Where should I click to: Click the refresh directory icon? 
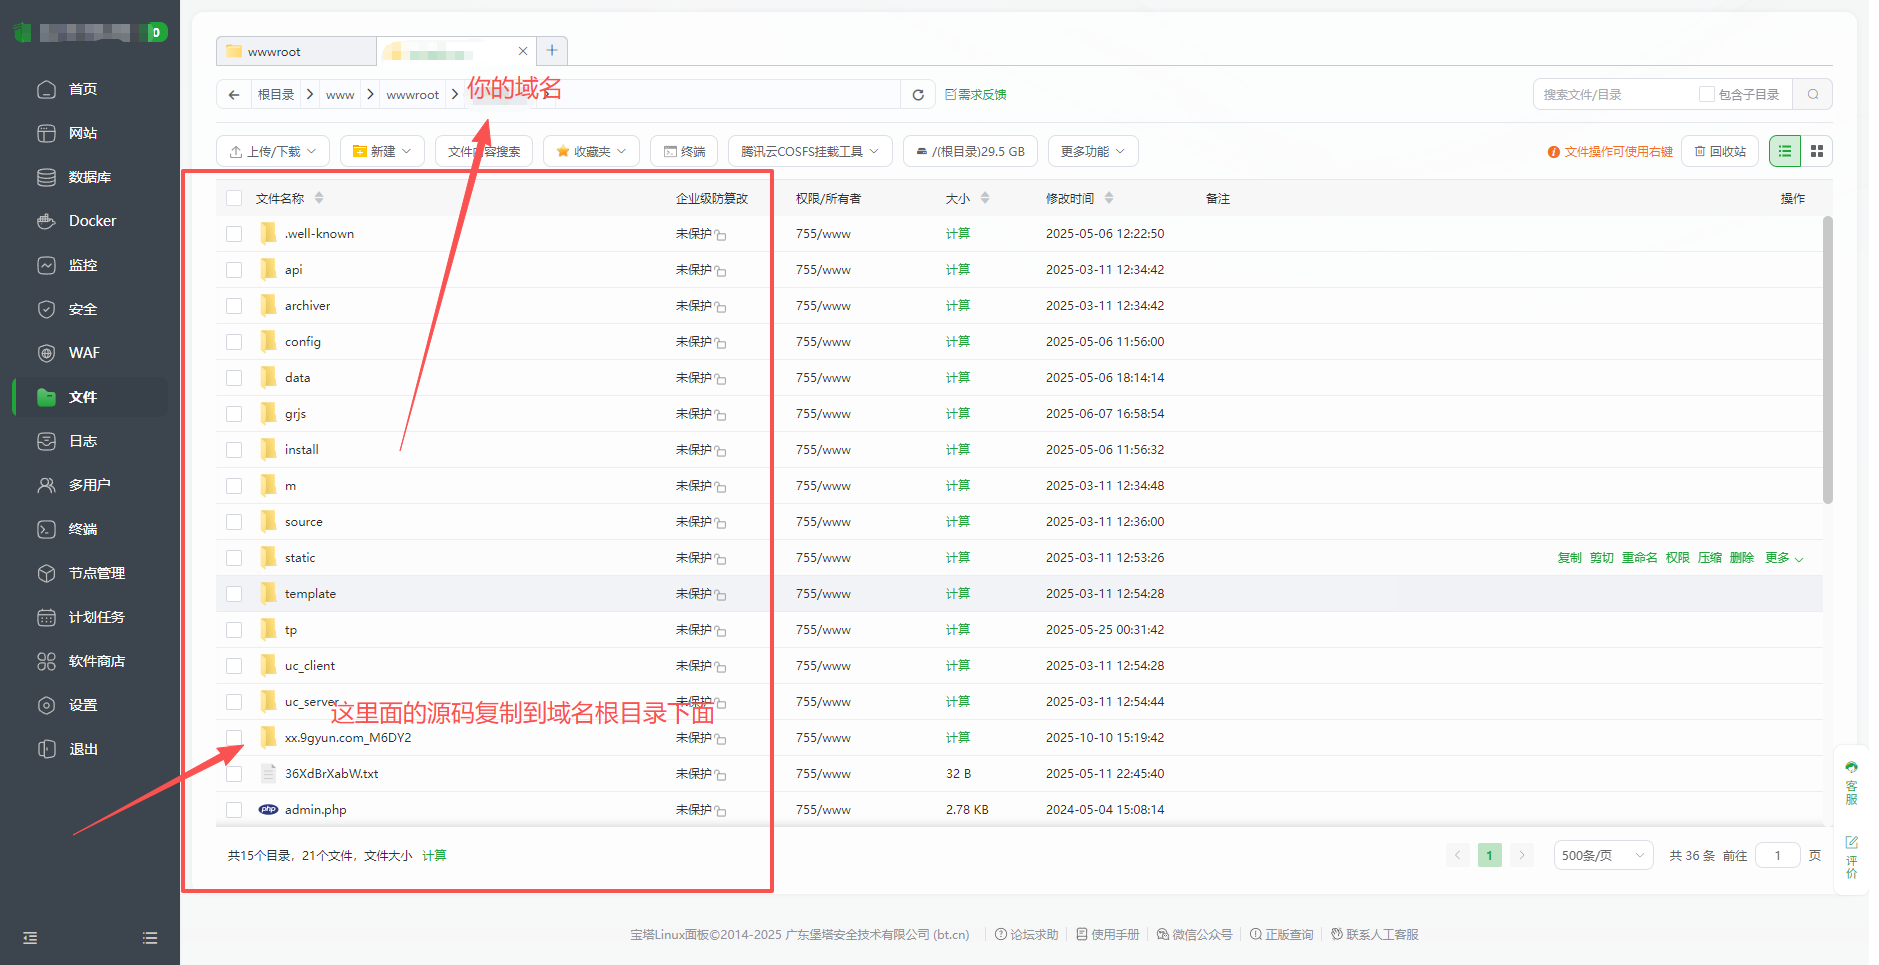pos(917,95)
